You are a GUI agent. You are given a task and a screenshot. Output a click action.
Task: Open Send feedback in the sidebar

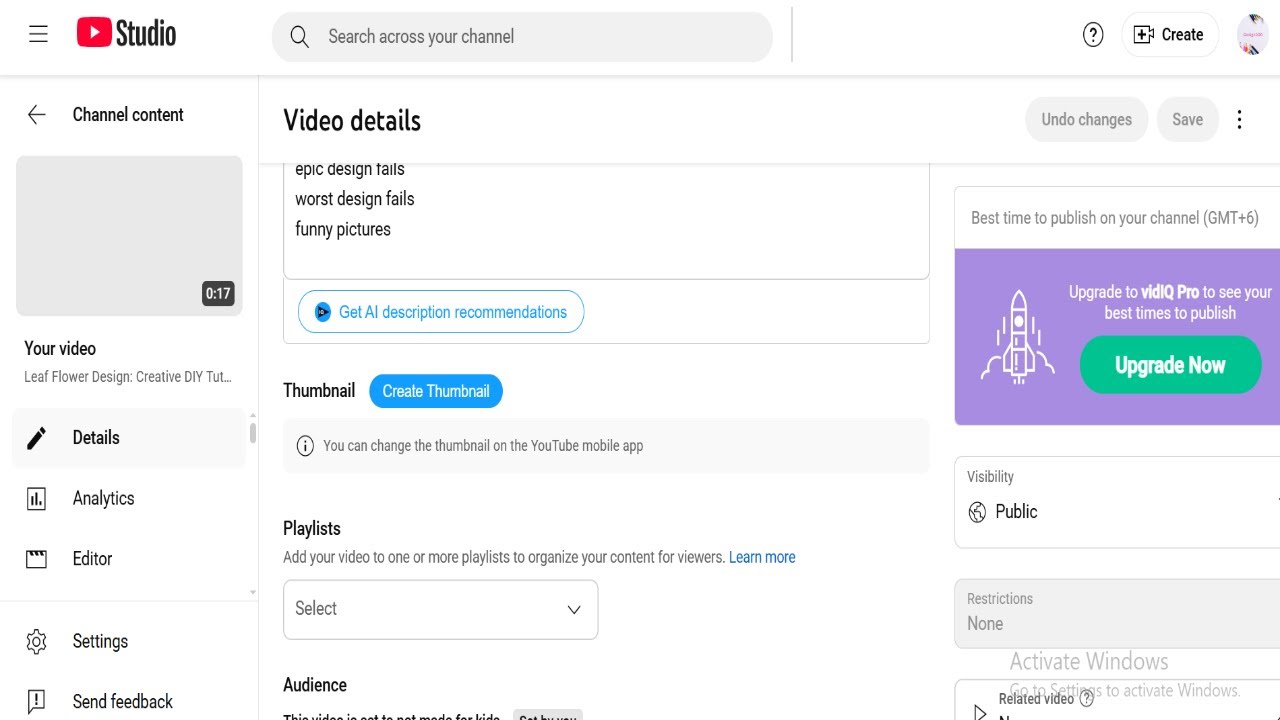(129, 701)
